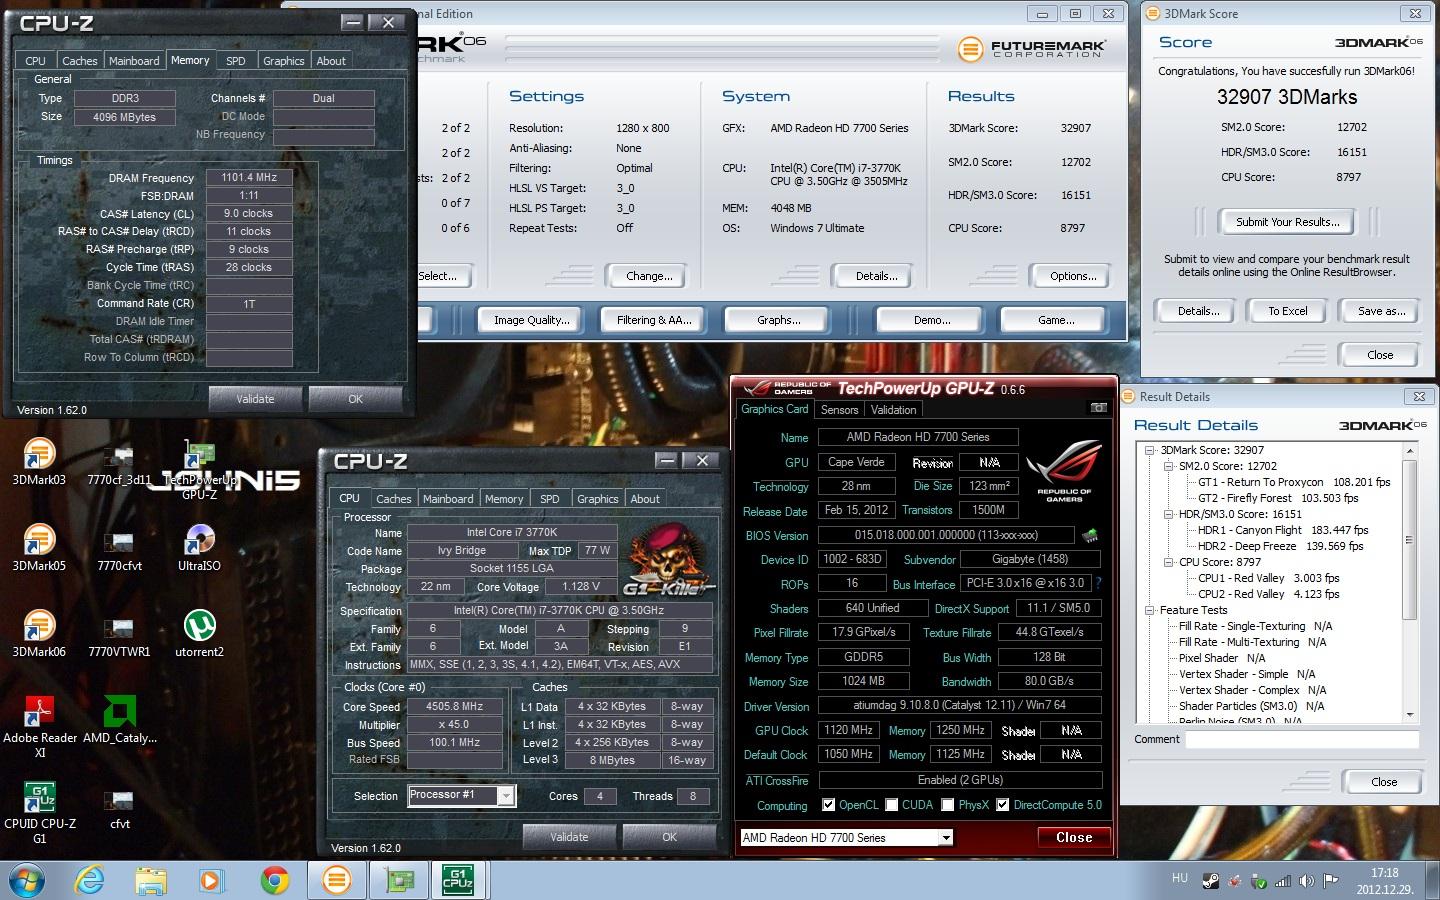Switch to the Caches tab in the upper CPU-Z window
Viewport: 1440px width, 900px height.
point(80,61)
